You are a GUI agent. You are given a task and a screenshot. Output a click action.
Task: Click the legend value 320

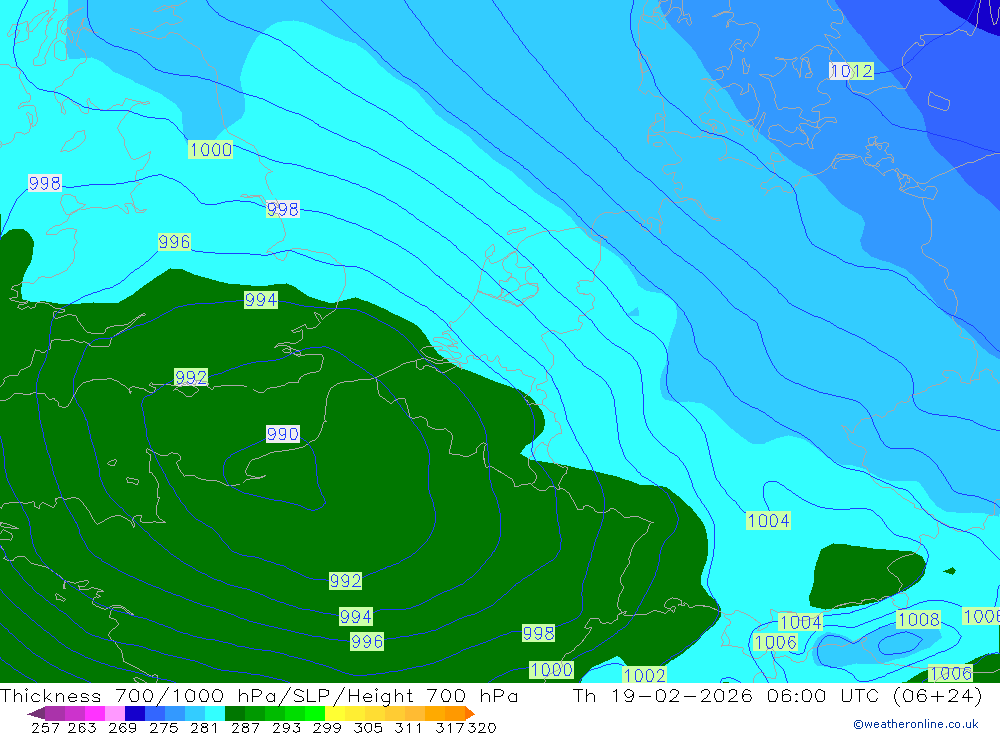point(482,728)
